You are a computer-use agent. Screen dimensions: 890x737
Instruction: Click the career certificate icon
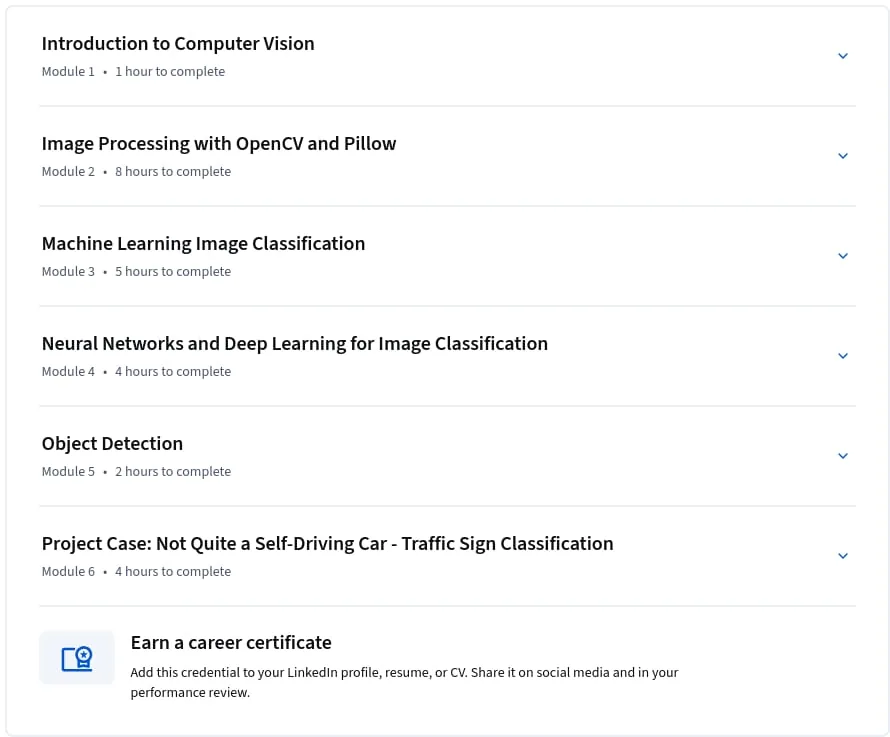[77, 658]
